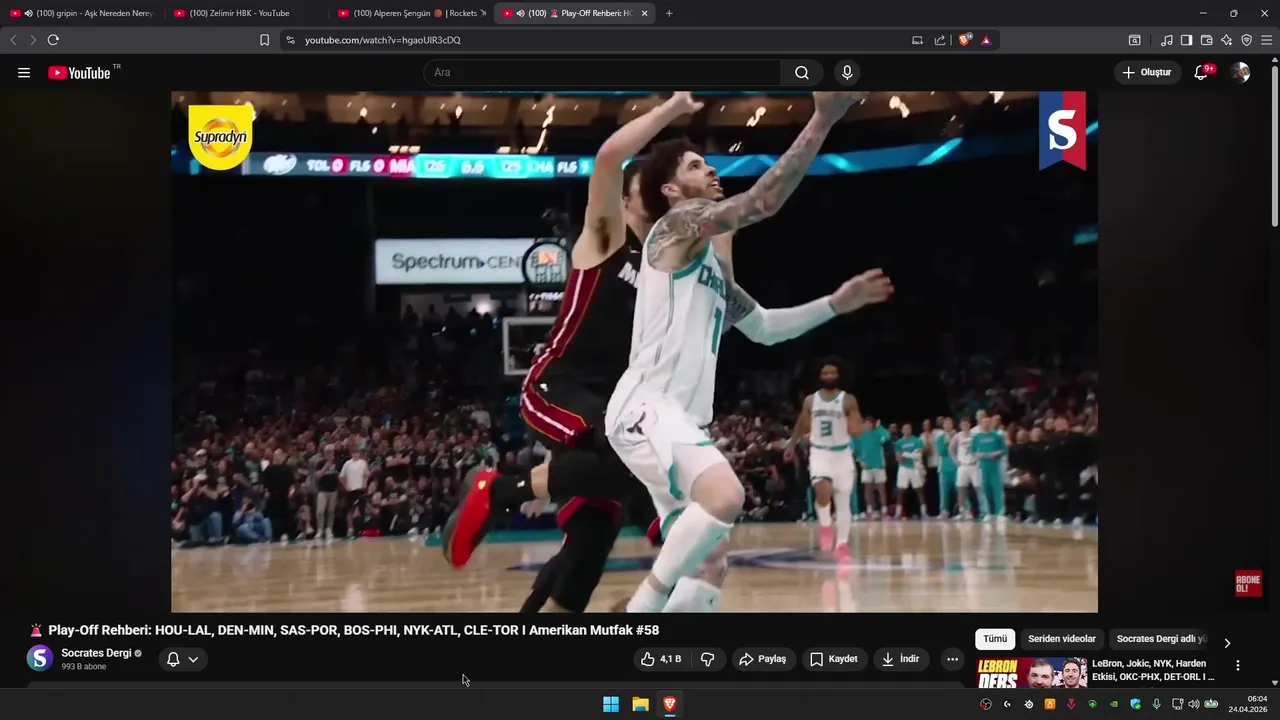
Task: Select the Seriden videolar chip
Action: coord(1062,639)
